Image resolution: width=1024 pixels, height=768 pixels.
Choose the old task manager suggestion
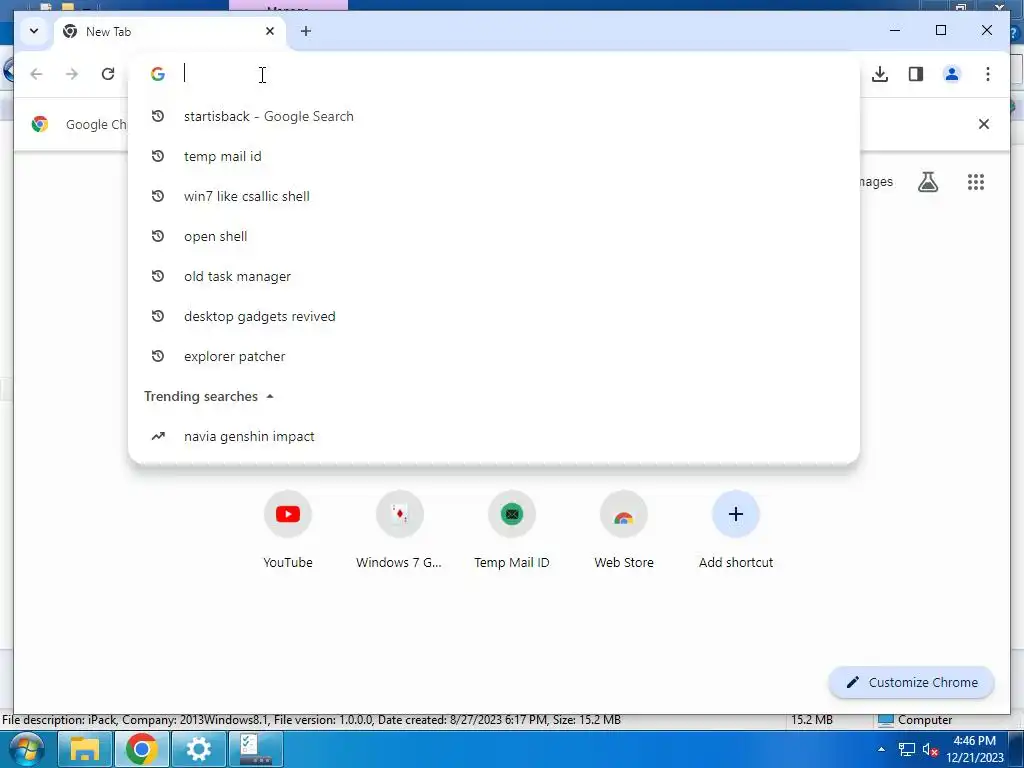click(494, 276)
